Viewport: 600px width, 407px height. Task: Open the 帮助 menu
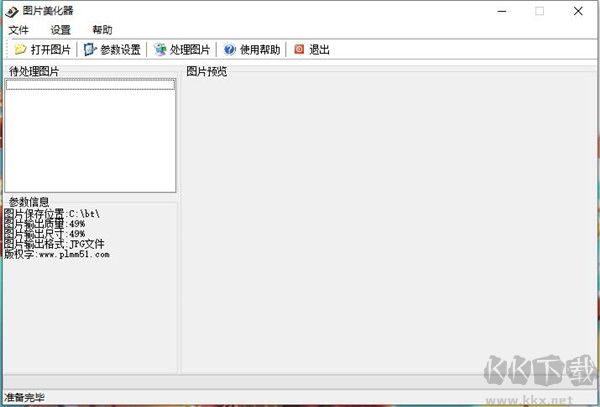click(102, 30)
